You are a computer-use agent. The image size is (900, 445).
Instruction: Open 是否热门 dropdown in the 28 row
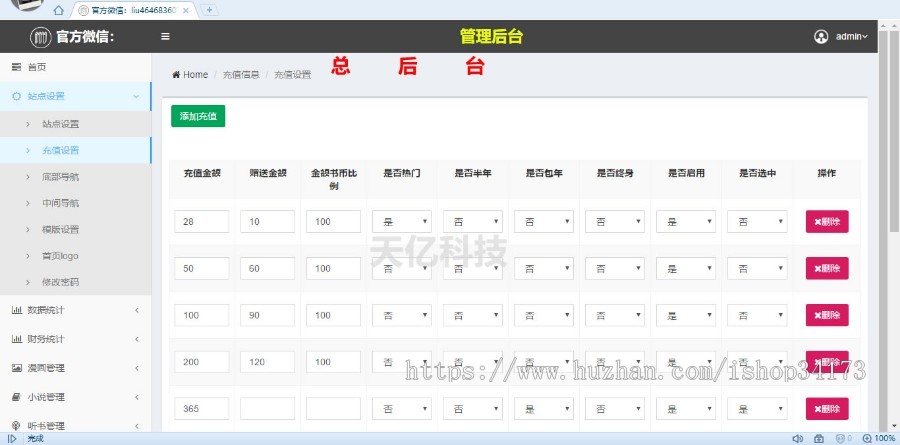pos(402,222)
